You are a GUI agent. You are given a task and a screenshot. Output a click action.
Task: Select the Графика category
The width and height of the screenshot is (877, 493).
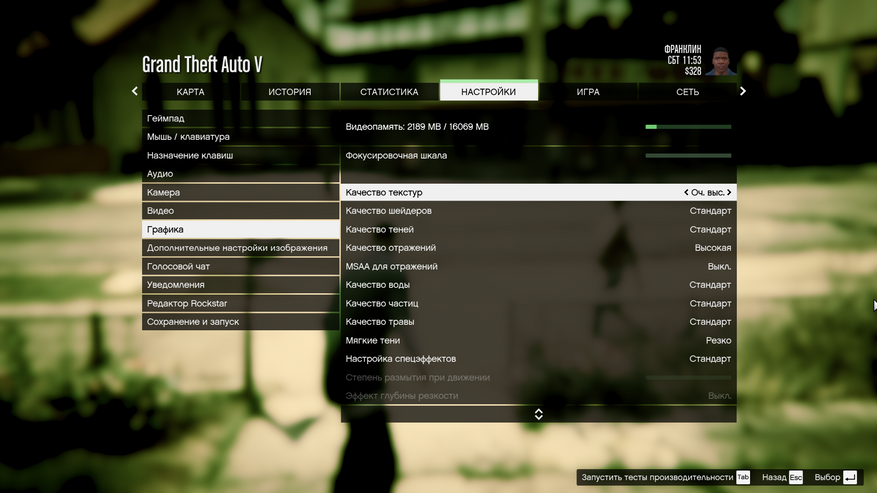point(241,229)
